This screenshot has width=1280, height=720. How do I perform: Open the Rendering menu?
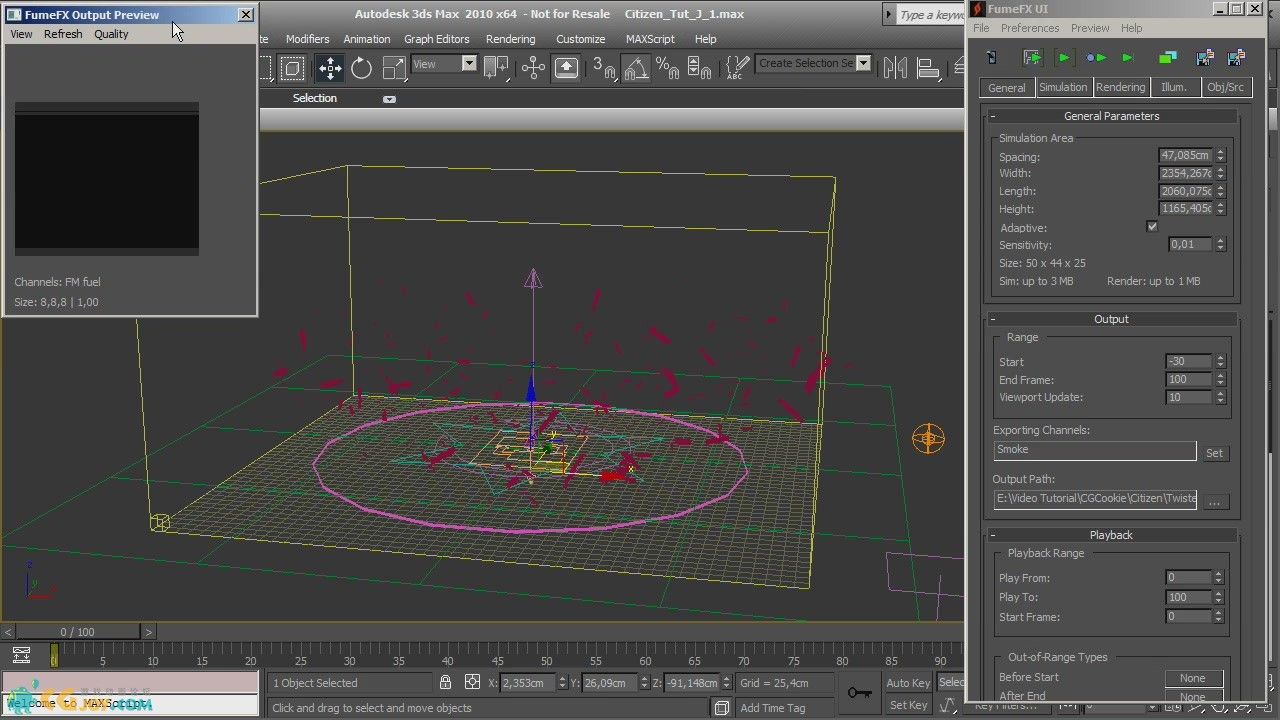coord(510,39)
